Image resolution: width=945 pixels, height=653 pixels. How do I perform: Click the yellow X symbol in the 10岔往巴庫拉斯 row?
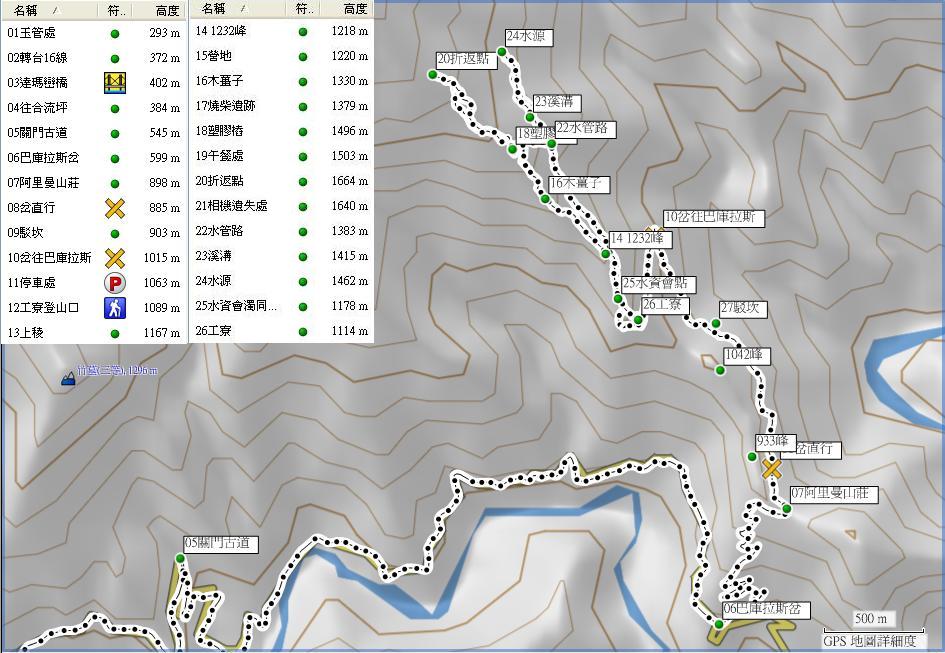pos(115,258)
